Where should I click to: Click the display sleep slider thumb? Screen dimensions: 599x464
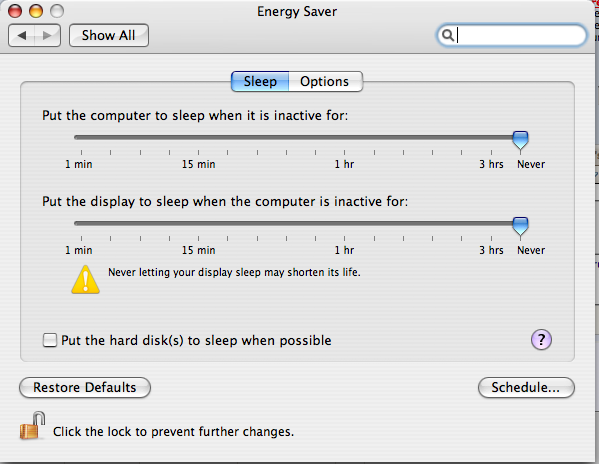(x=520, y=226)
